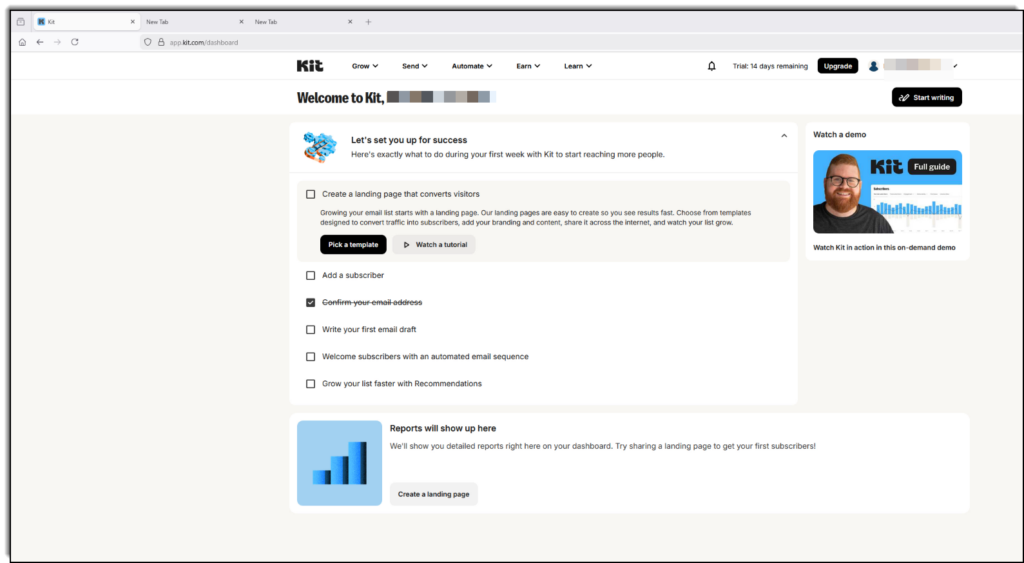The height and width of the screenshot is (563, 1024).
Task: Click the 'Write your first email draft' label
Action: (369, 330)
